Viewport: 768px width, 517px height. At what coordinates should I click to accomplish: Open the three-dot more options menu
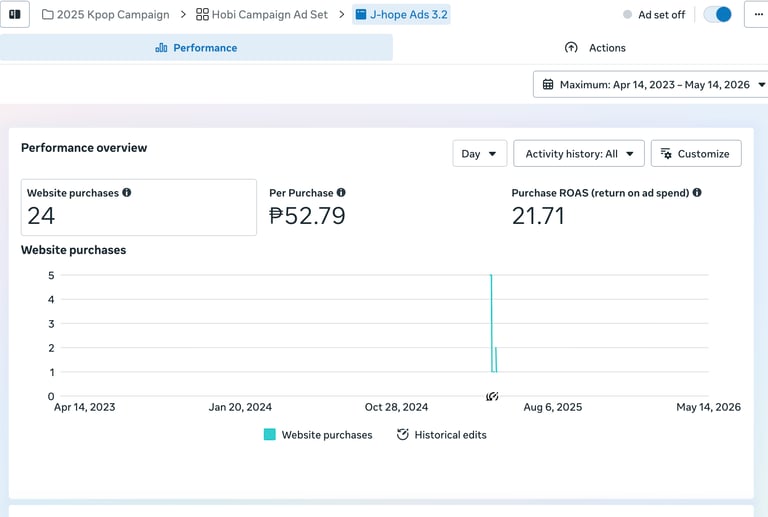(758, 14)
